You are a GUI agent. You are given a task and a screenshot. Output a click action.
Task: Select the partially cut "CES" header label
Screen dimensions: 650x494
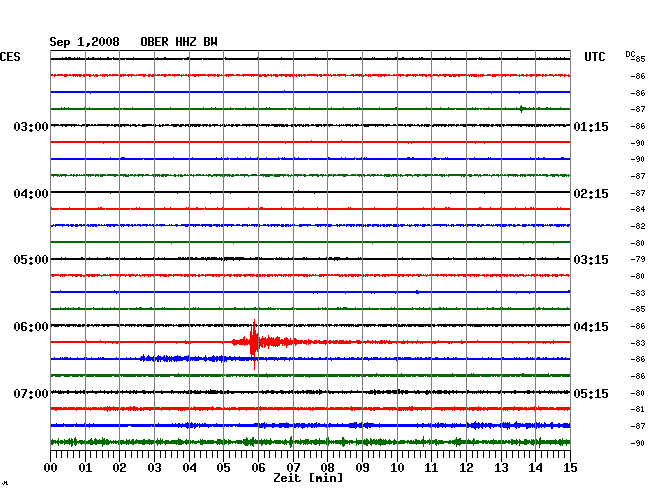tap(10, 57)
